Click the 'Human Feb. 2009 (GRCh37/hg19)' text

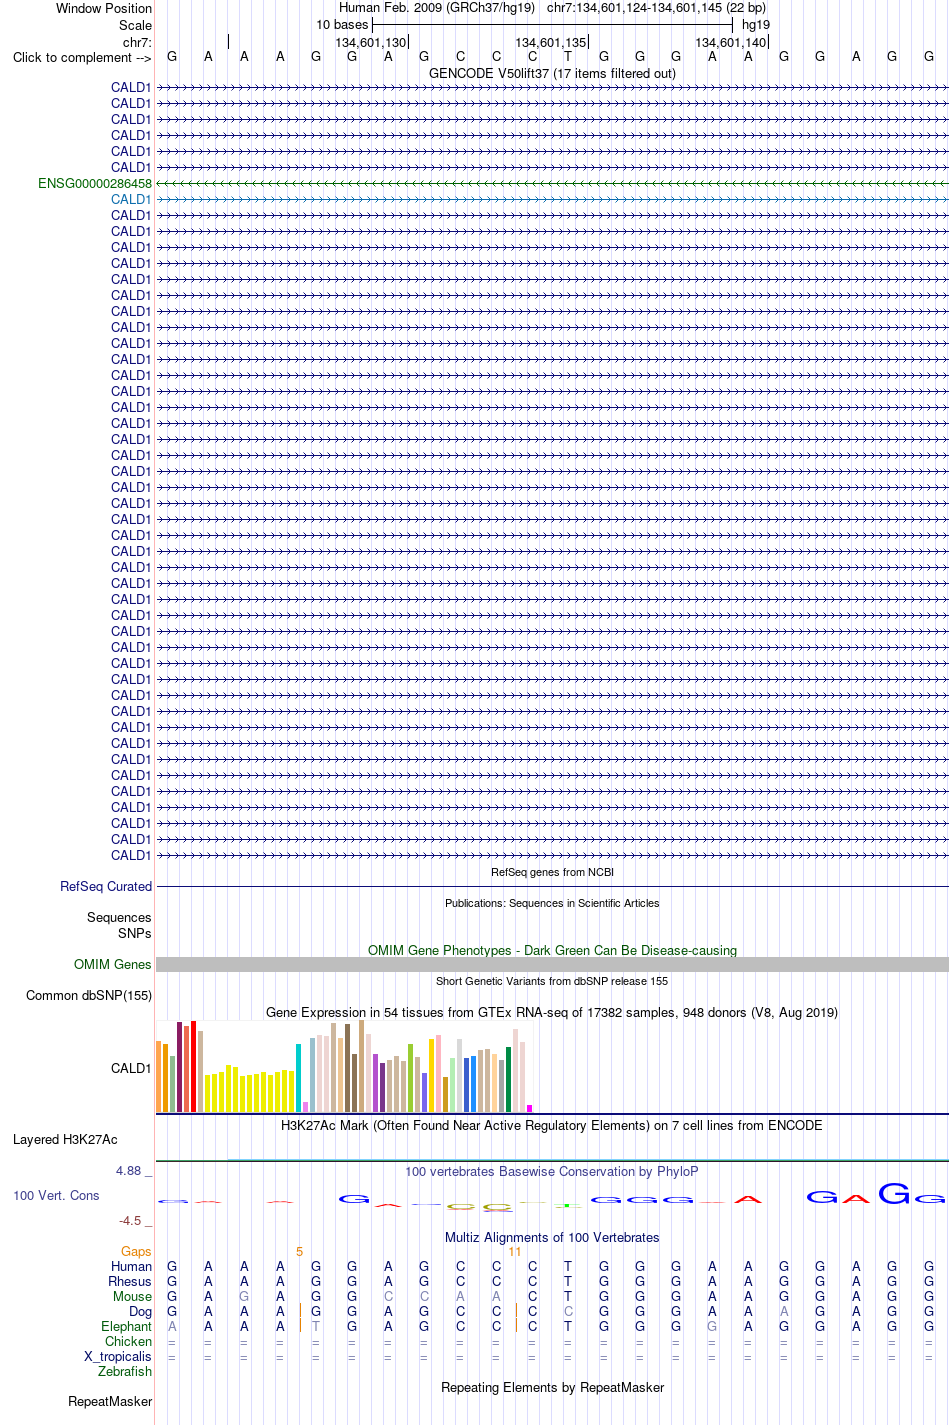click(x=437, y=8)
